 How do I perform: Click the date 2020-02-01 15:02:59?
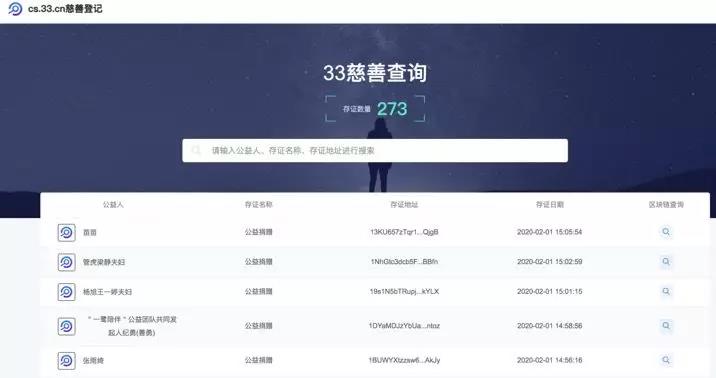550,262
